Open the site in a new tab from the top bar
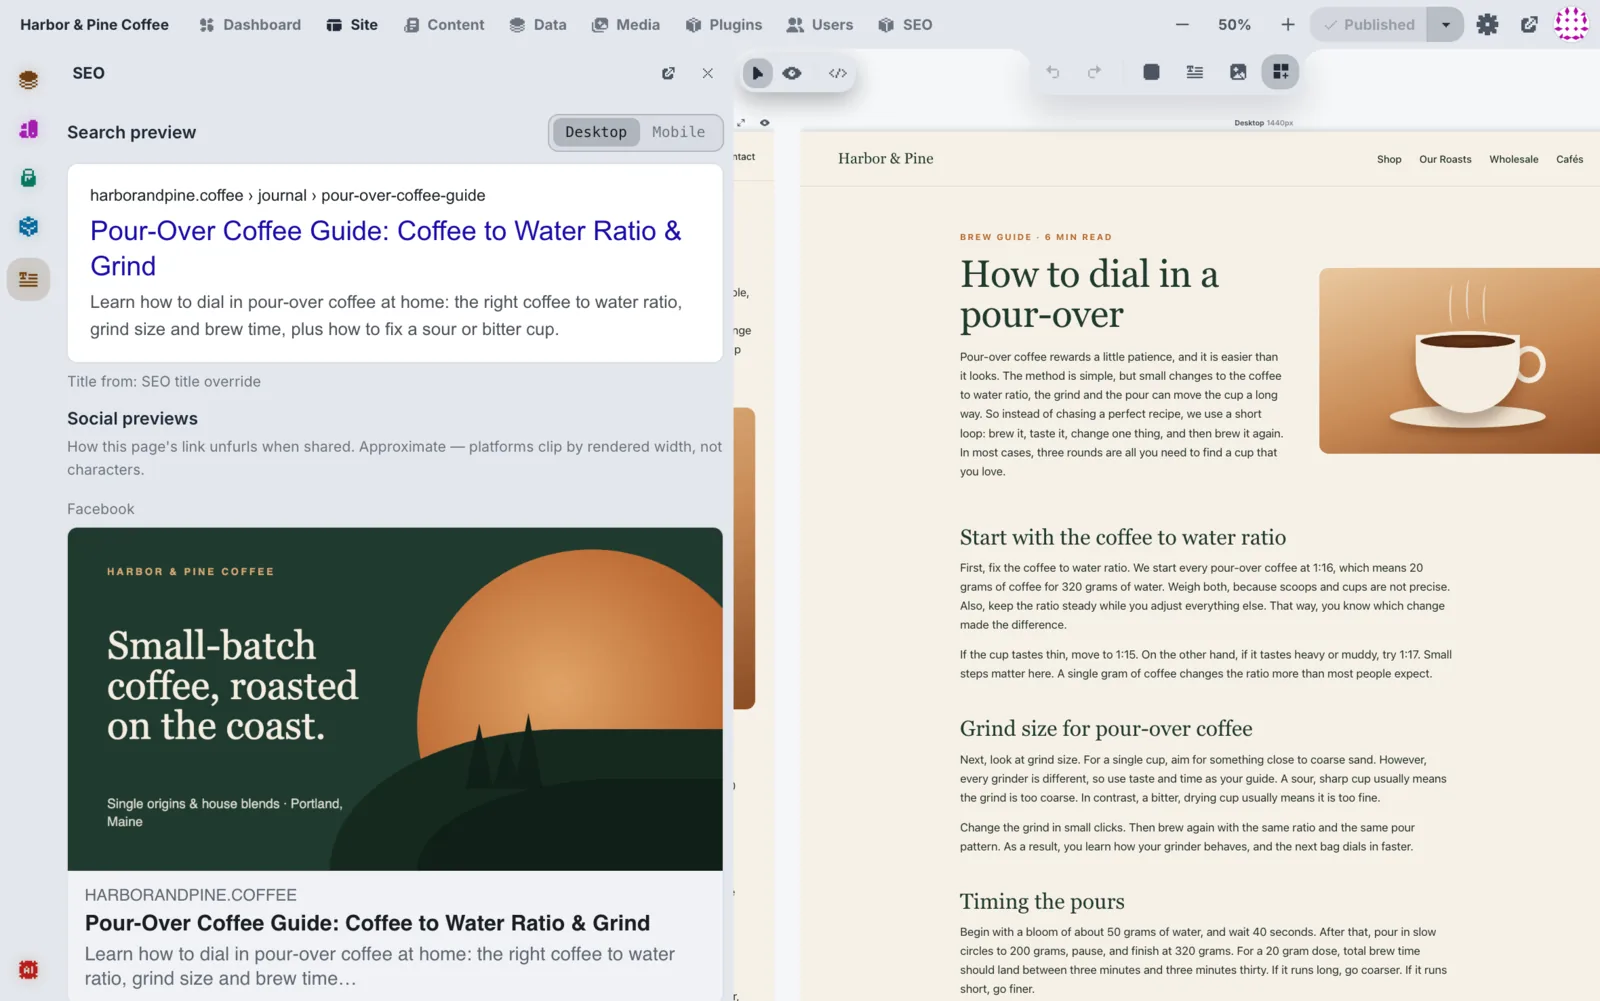1600x1001 pixels. tap(1529, 25)
